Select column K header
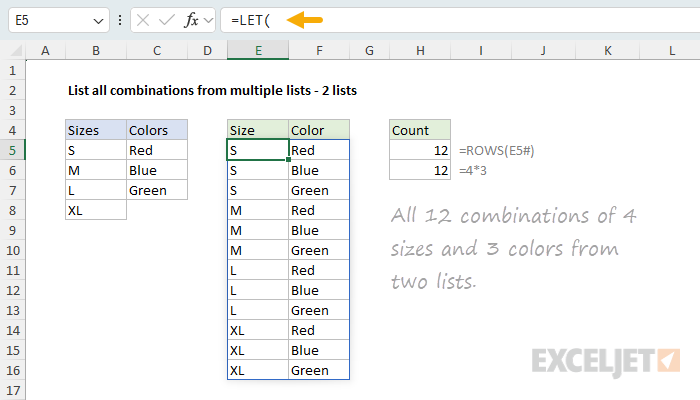700x400 pixels. [608, 50]
